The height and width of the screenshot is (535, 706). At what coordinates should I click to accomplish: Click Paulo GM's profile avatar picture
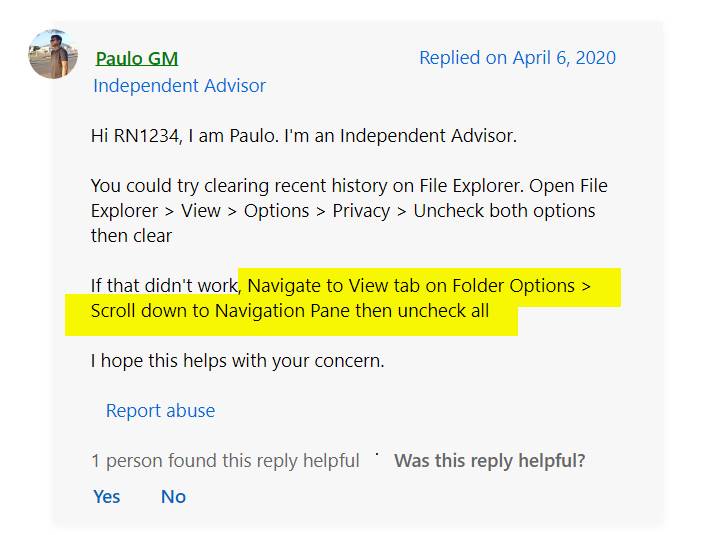point(53,53)
